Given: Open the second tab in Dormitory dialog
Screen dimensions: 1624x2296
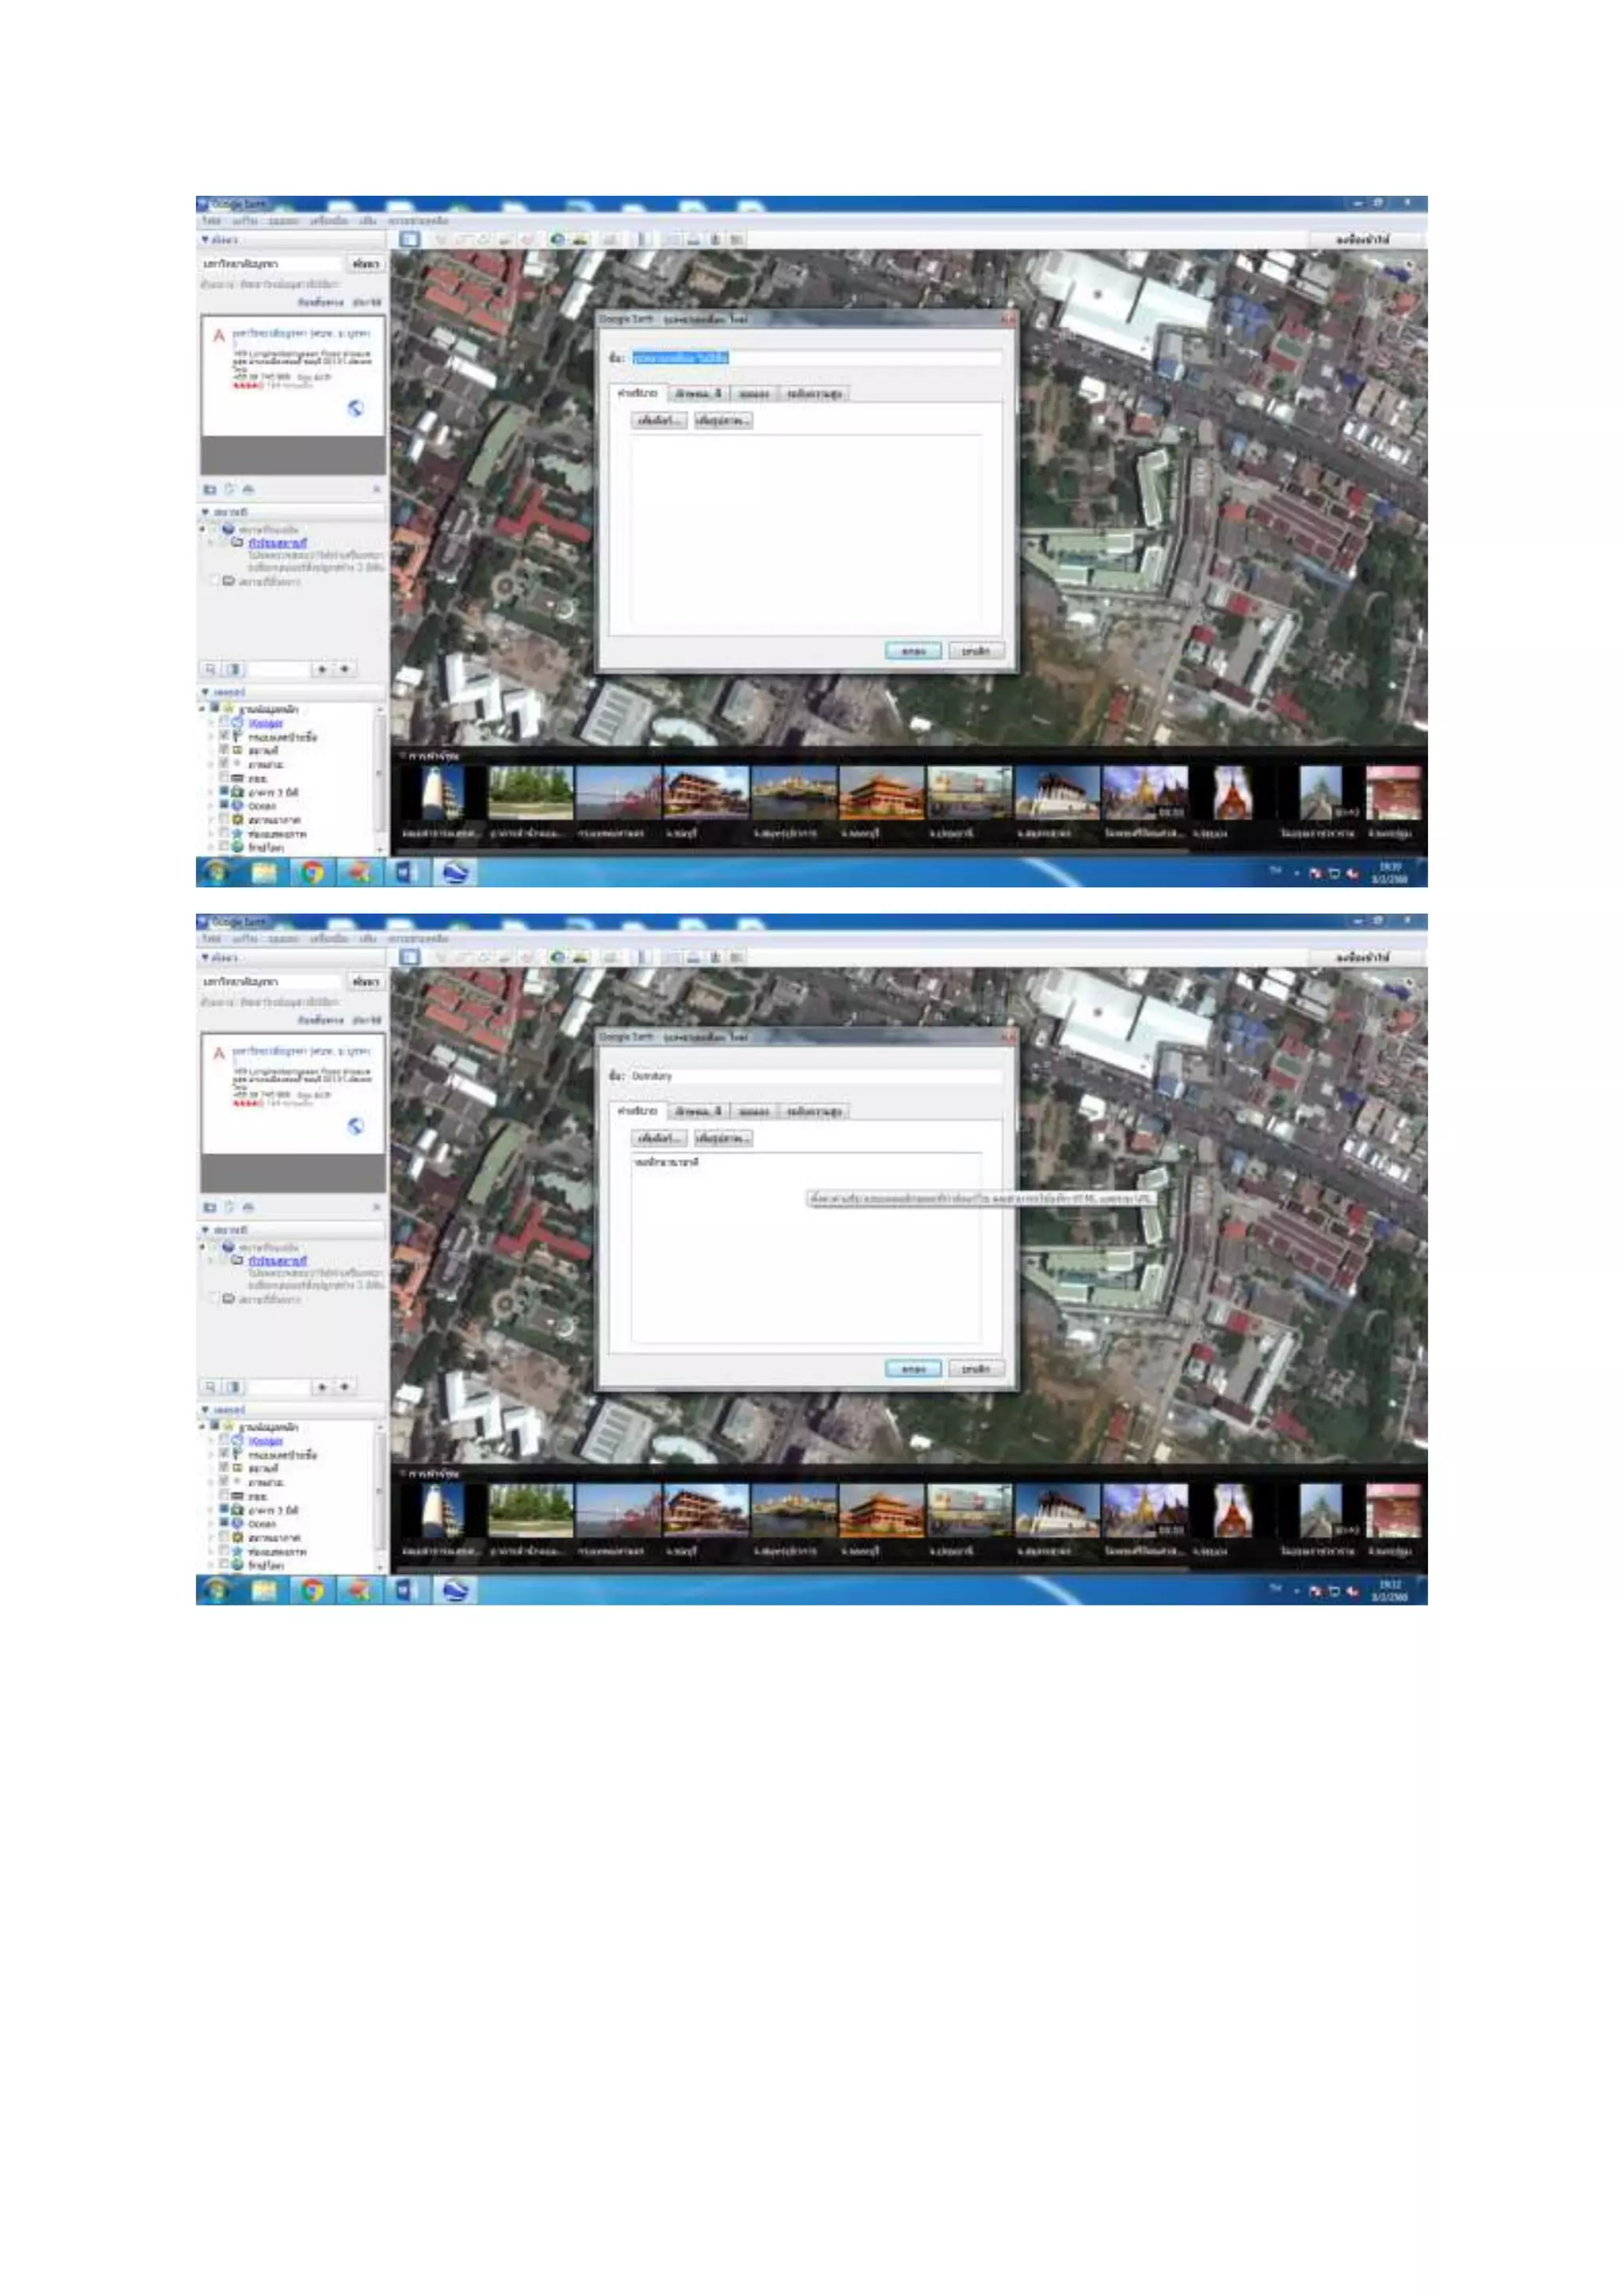Looking at the screenshot, I should [x=698, y=1111].
